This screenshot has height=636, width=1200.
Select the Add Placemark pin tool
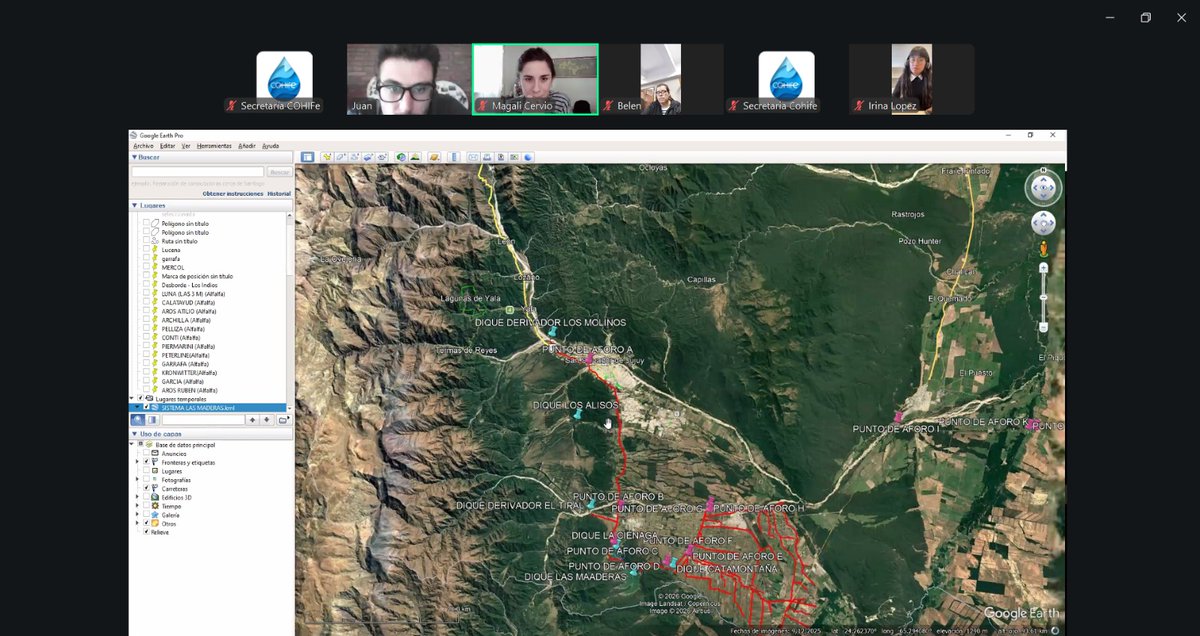327,157
